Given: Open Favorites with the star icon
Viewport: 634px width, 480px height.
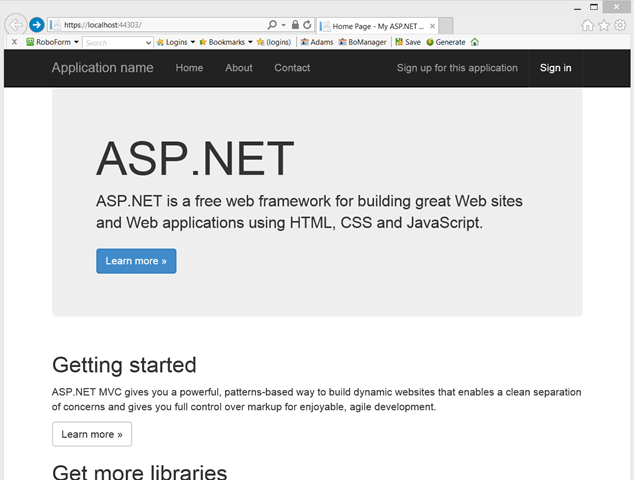Looking at the screenshot, I should 604,25.
